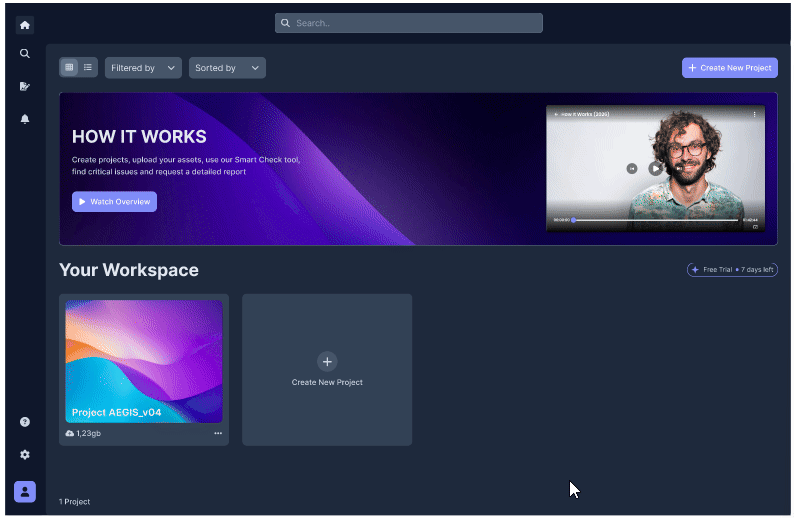794x518 pixels.
Task: Click the top-right Create New Project button
Action: point(729,67)
